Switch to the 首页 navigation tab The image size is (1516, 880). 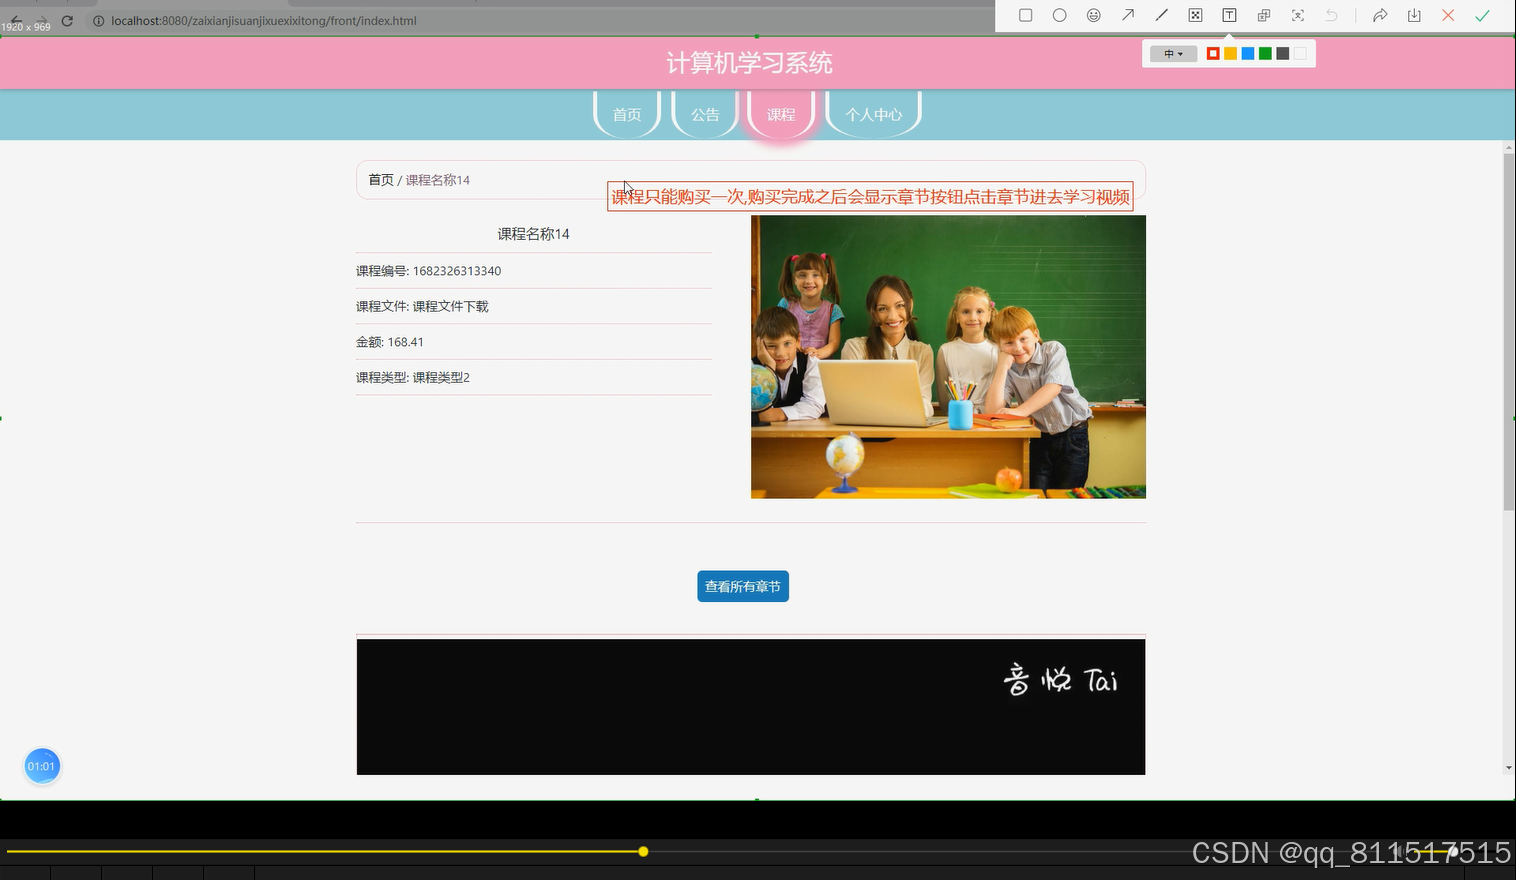[626, 114]
